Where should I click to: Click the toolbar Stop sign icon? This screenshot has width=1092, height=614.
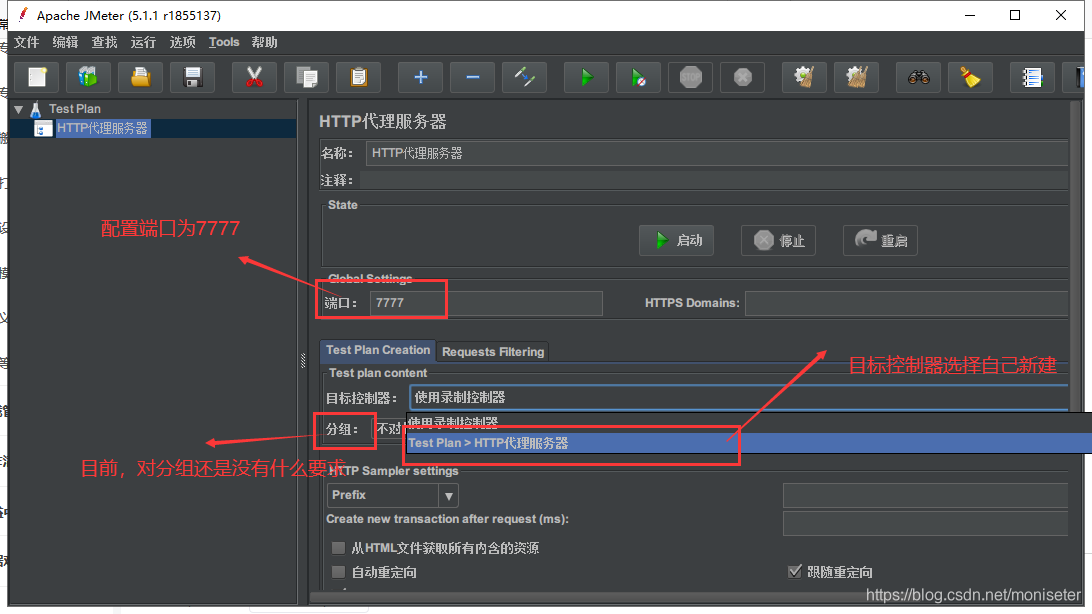690,77
